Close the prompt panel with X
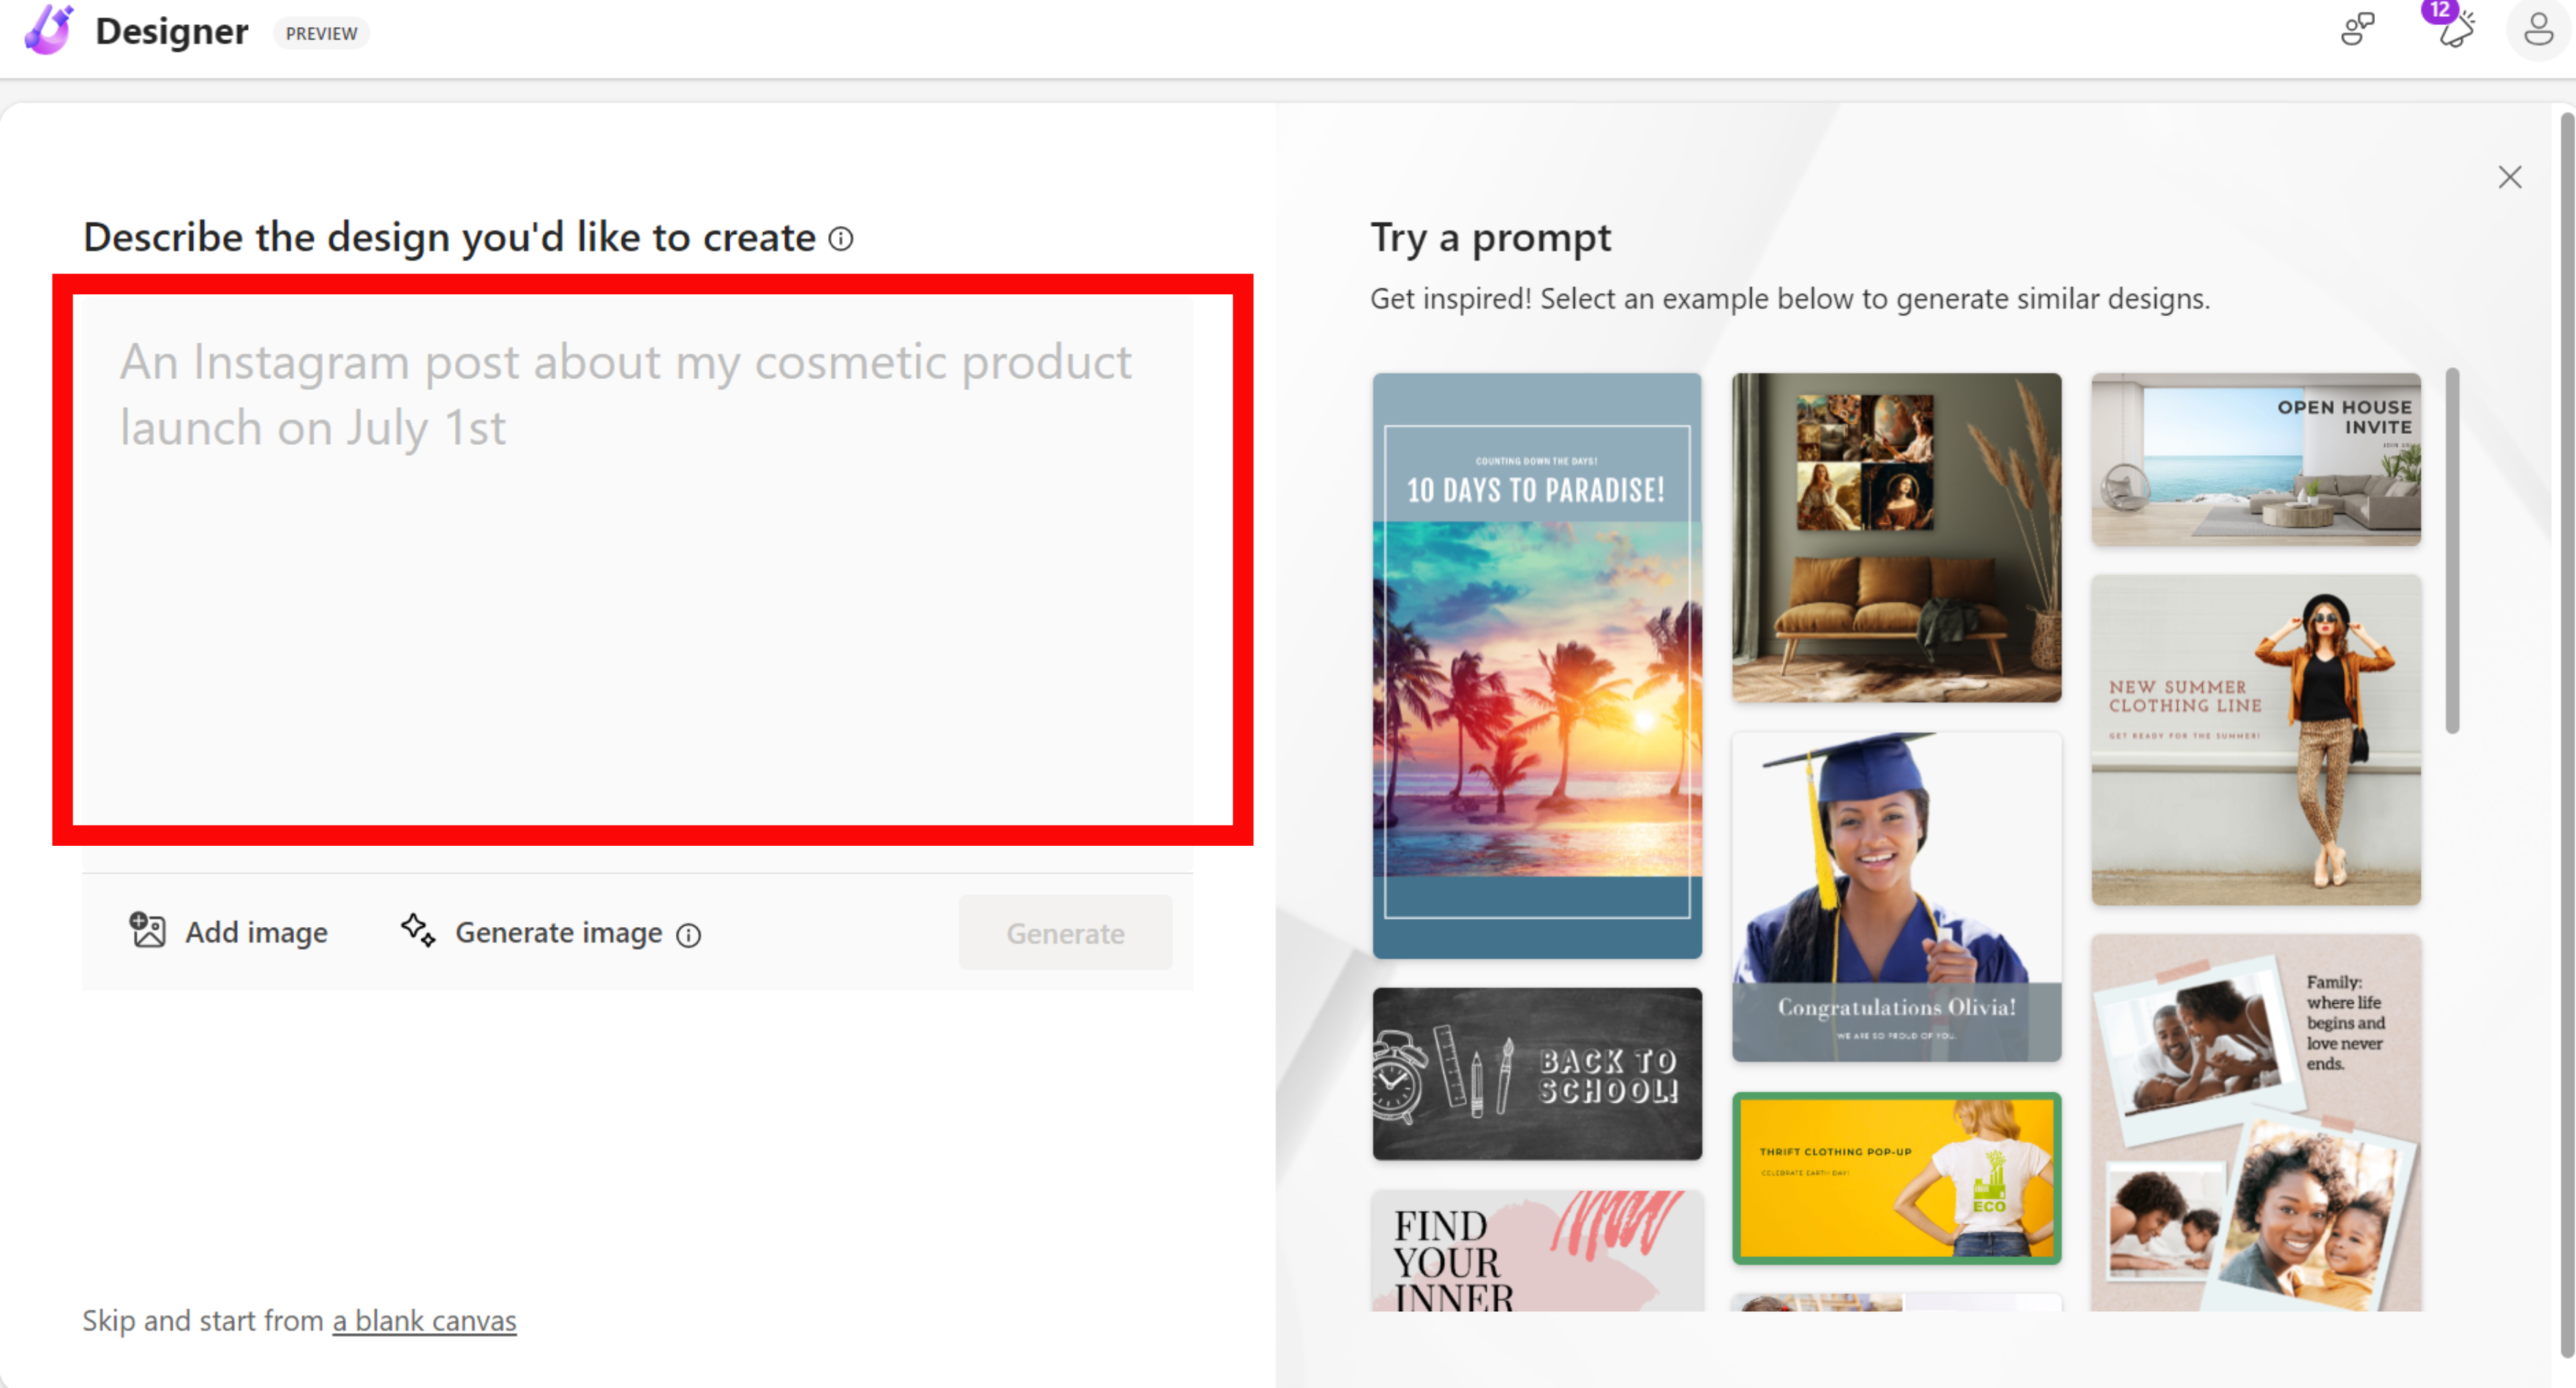2576x1388 pixels. [2509, 178]
